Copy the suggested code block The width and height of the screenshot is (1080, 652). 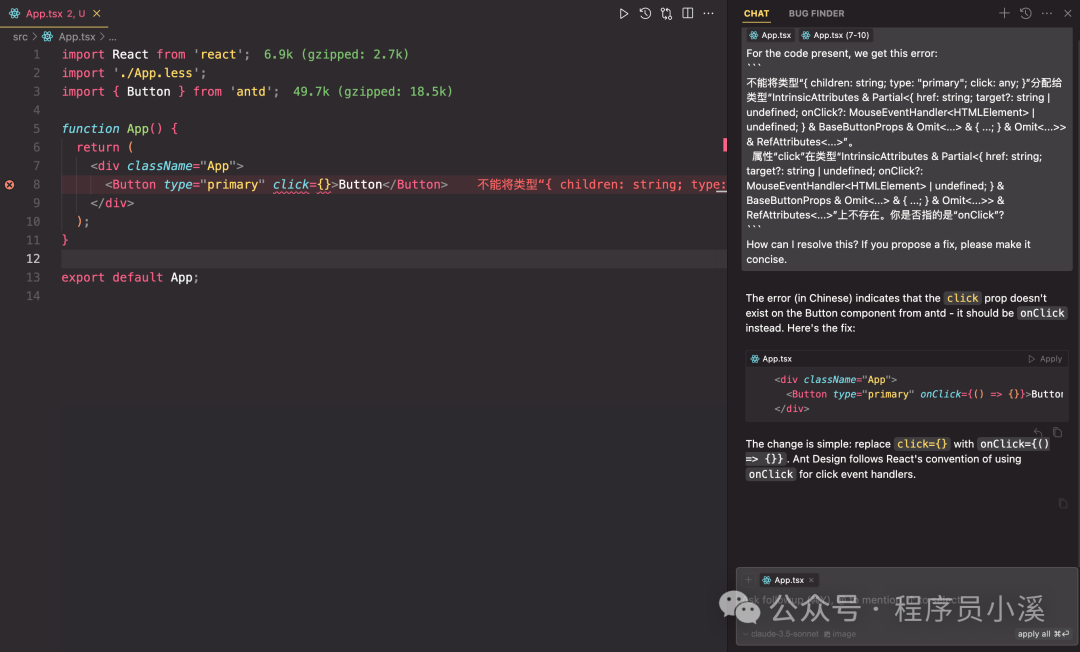1057,432
